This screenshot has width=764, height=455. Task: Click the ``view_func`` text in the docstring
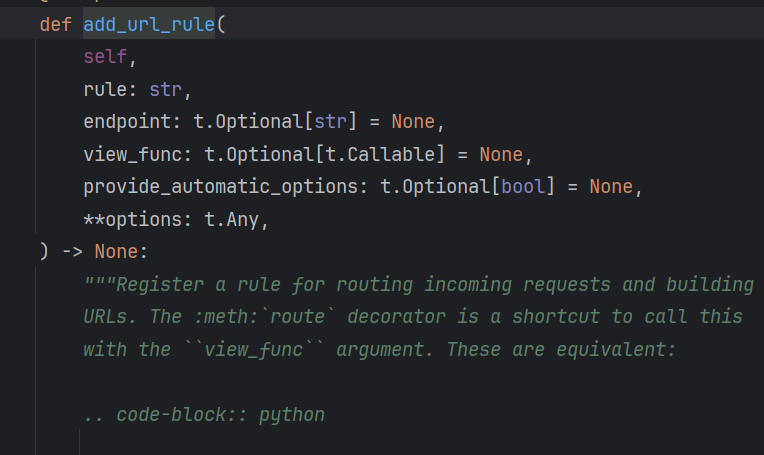[226, 350]
